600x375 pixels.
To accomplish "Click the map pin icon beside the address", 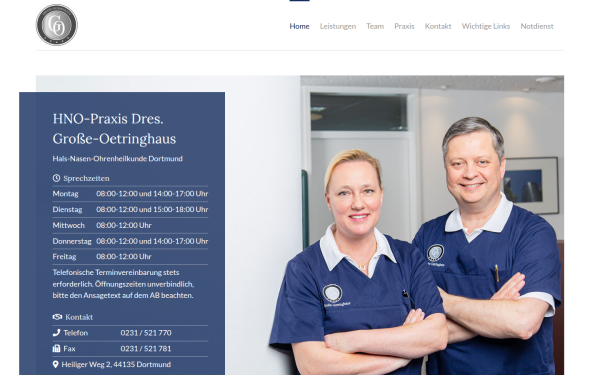I will click(x=55, y=364).
